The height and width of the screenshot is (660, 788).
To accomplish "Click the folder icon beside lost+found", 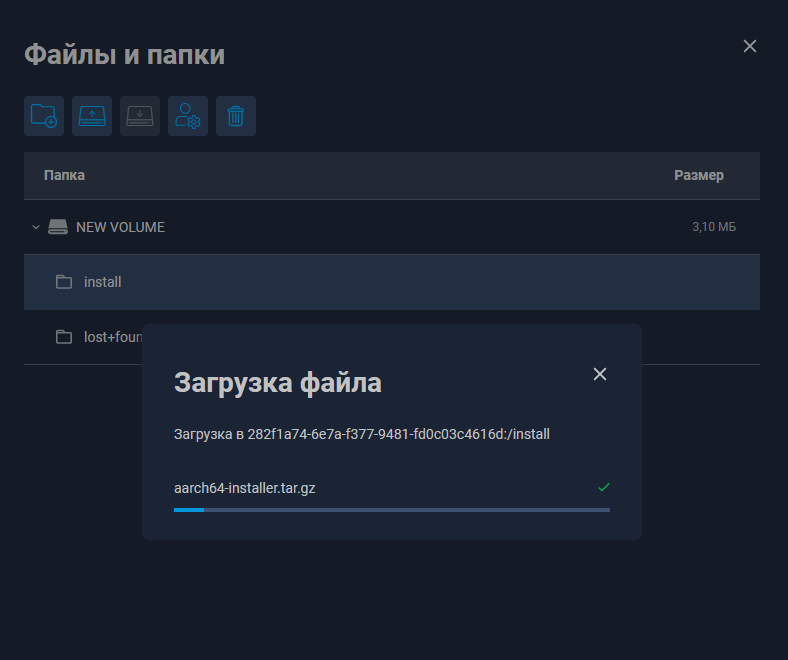I will tap(64, 337).
